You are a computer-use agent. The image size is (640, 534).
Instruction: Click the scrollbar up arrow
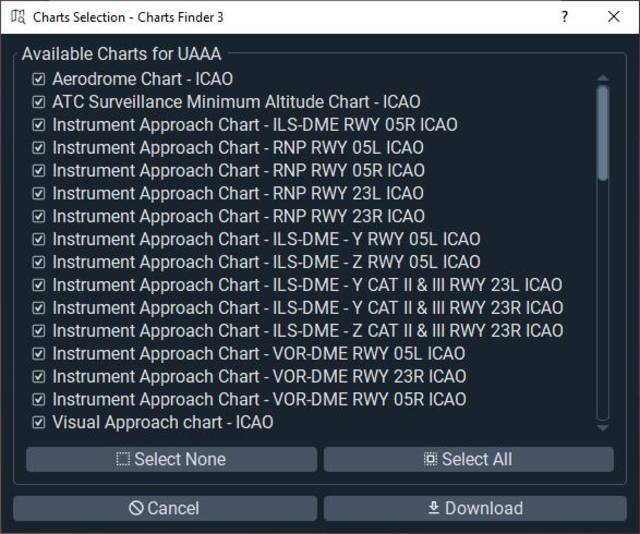603,78
